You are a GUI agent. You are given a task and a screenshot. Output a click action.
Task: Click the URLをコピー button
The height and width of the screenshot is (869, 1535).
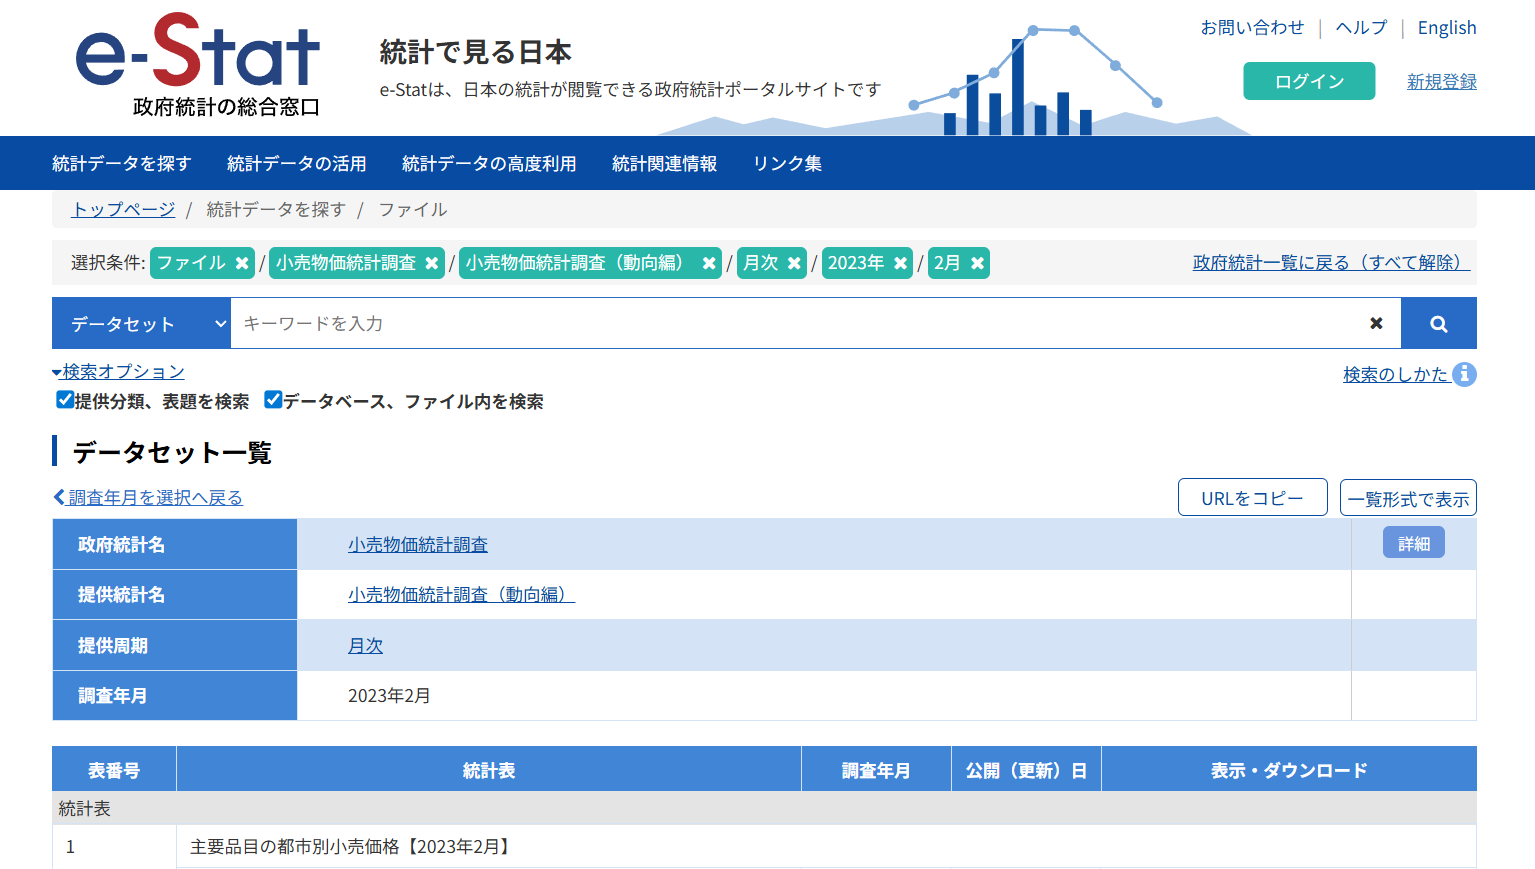coord(1252,498)
